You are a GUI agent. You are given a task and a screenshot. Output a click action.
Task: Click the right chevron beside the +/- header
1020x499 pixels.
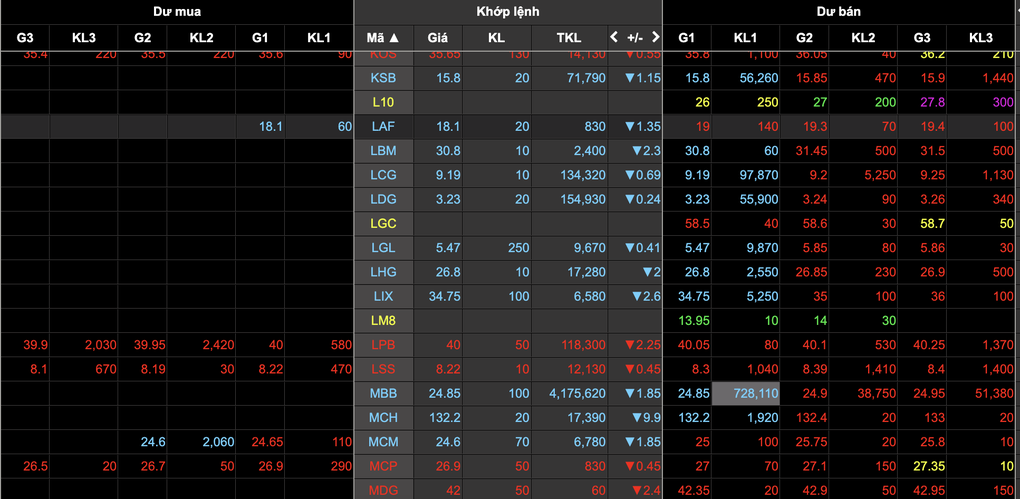pos(655,37)
